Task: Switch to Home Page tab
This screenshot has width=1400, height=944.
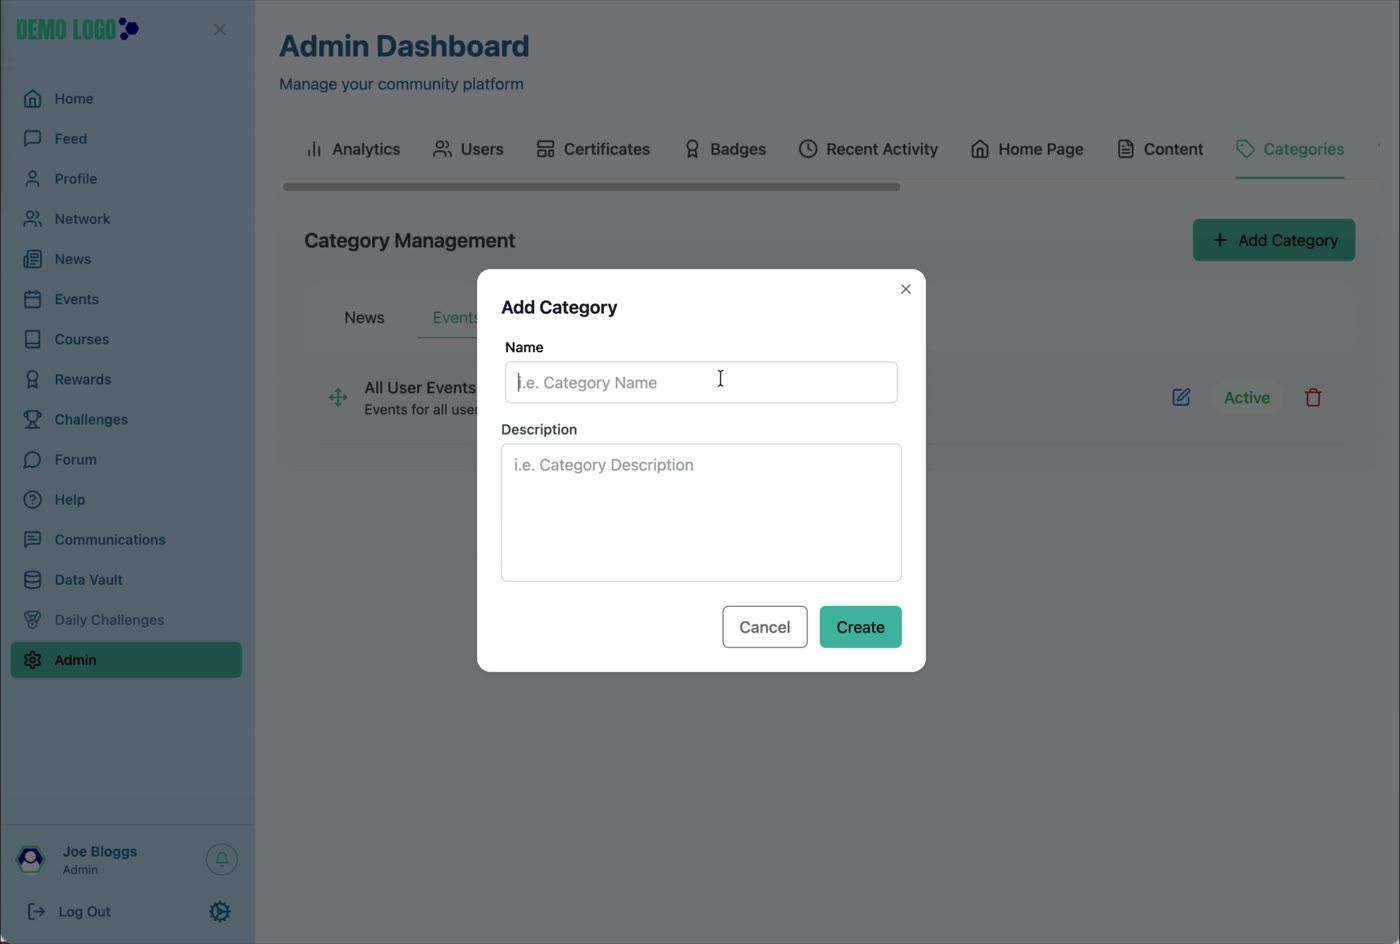Action: click(1027, 149)
